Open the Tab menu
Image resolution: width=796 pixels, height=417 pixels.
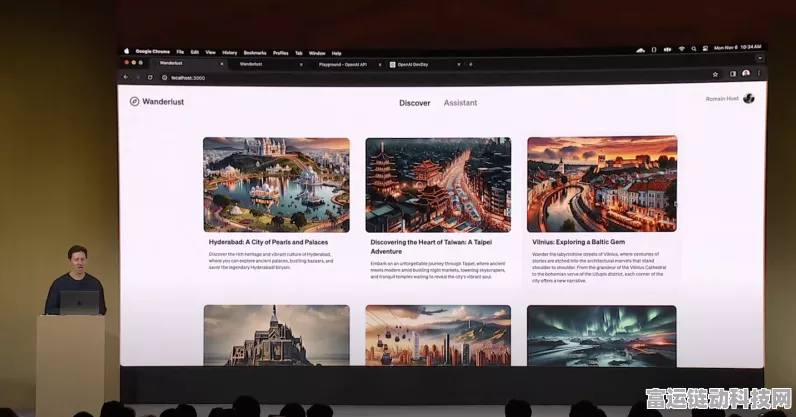298,53
